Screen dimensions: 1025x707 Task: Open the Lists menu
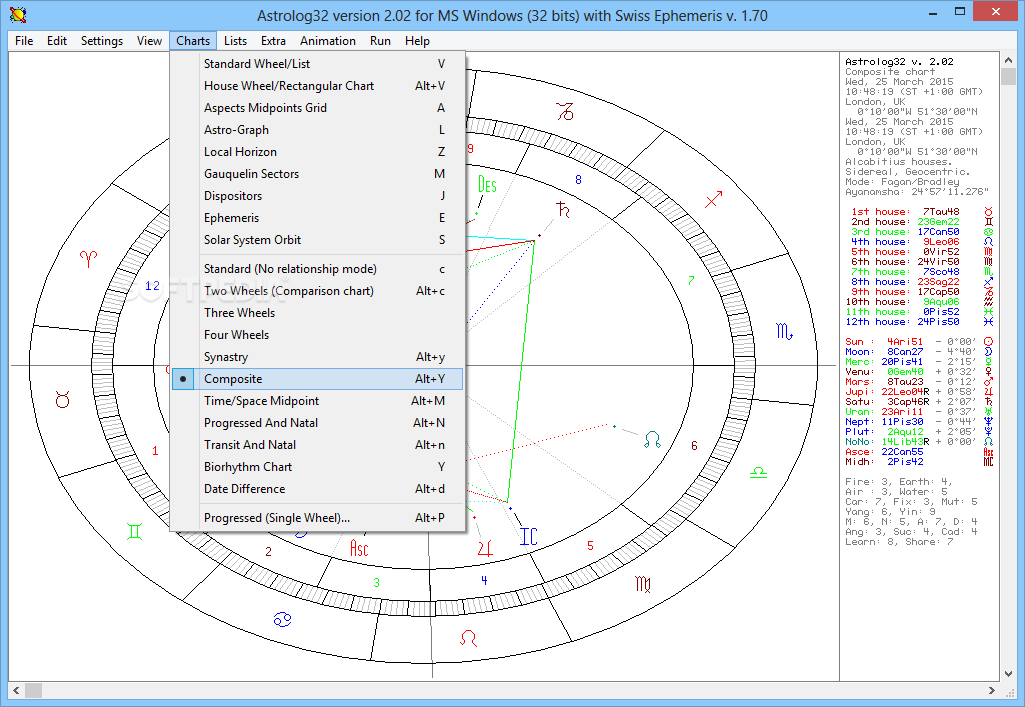click(x=235, y=41)
